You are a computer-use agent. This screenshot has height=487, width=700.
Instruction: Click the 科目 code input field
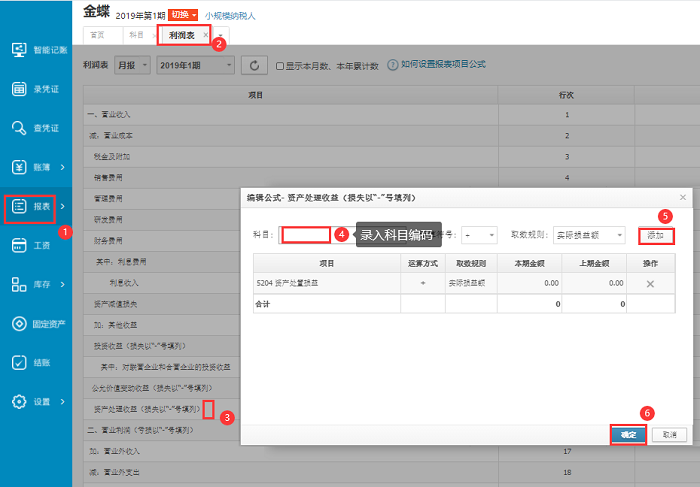pyautogui.click(x=305, y=235)
